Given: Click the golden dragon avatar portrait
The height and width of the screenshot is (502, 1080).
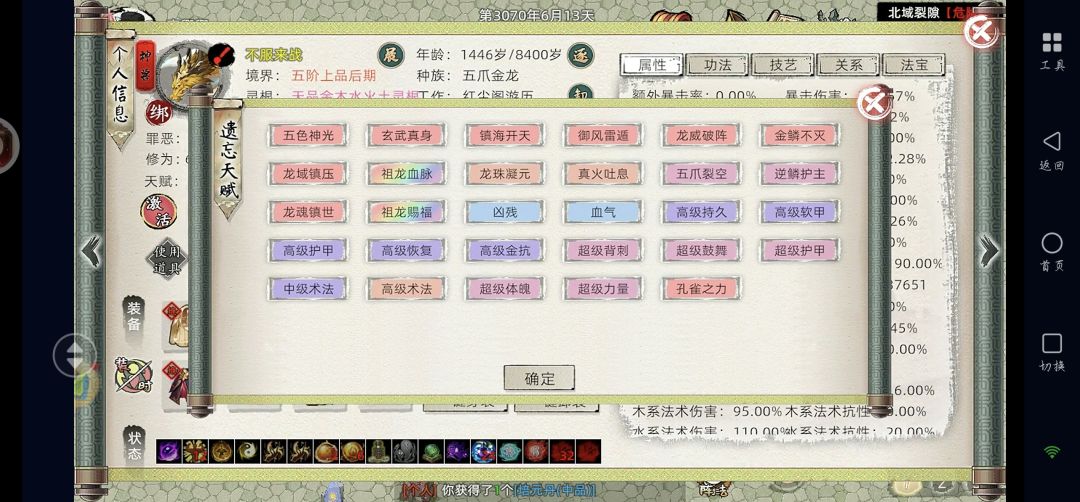Looking at the screenshot, I should (x=191, y=73).
